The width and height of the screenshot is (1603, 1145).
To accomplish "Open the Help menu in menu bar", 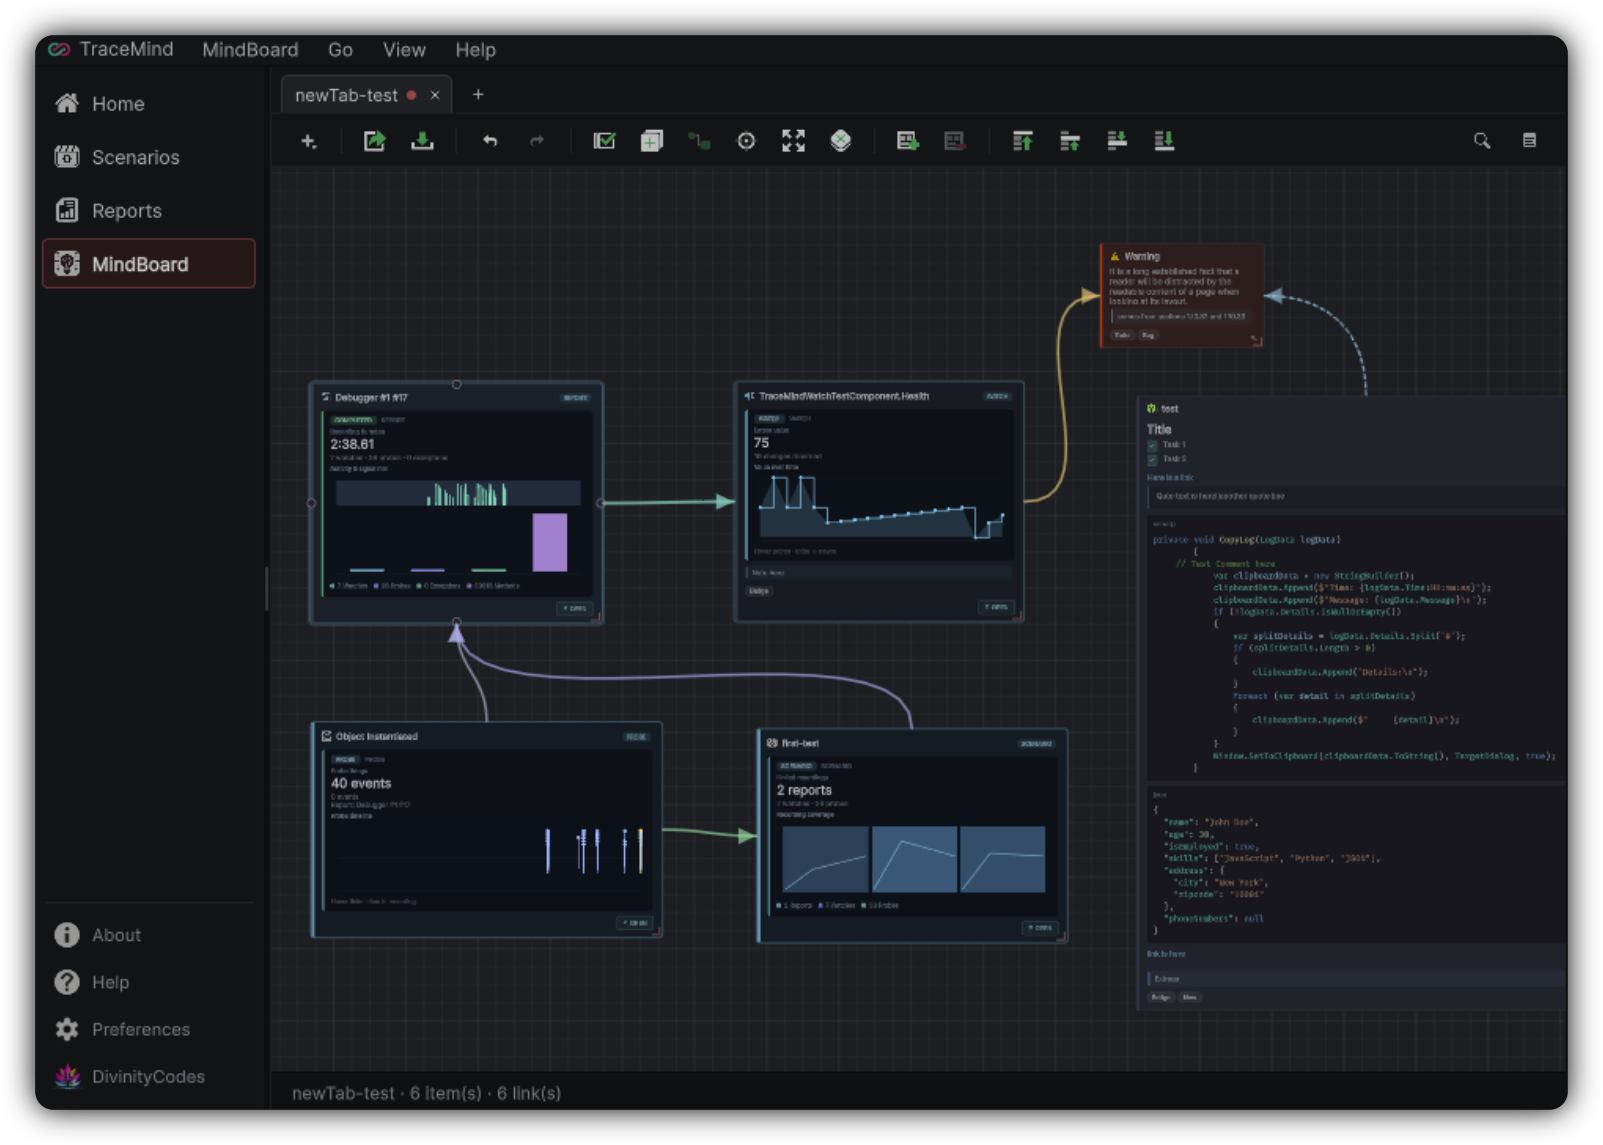I will point(475,50).
